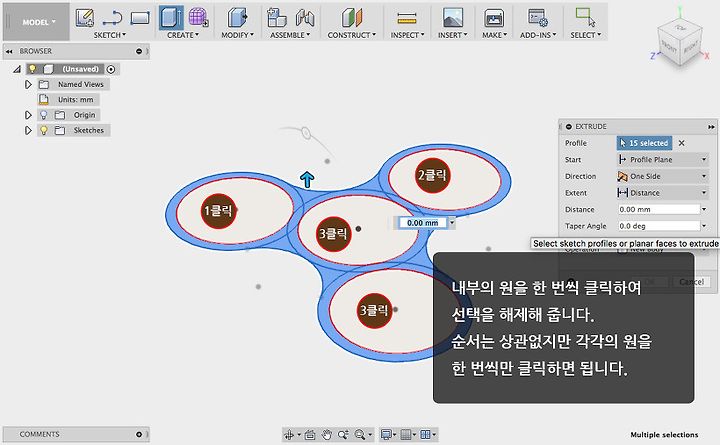
Task: Collapse the Extrude dialog header
Action: pyautogui.click(x=569, y=126)
